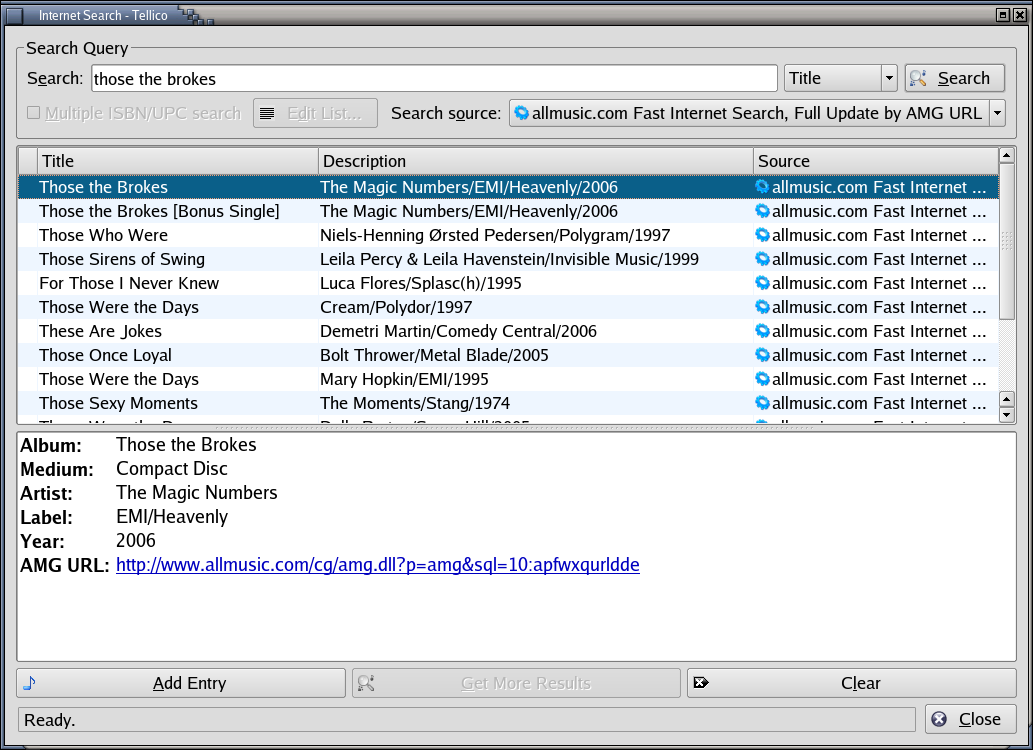Screen dimensions: 1033x750
Task: Click source icon in 'Those the Brokes [Bonus Single]' row
Action: point(762,211)
